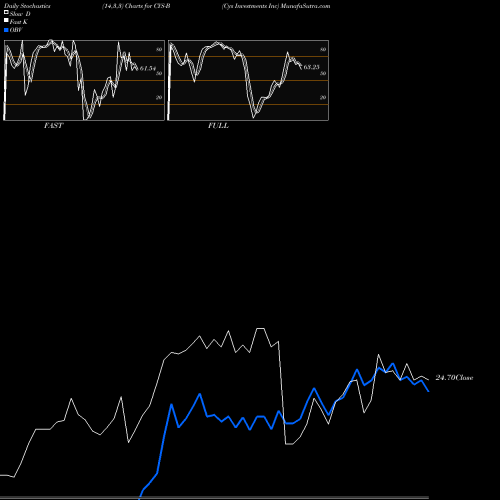Select the '(14,3,3) Charts for CYS-B' heading
Screen dimensions: 500x500
(x=136, y=6)
